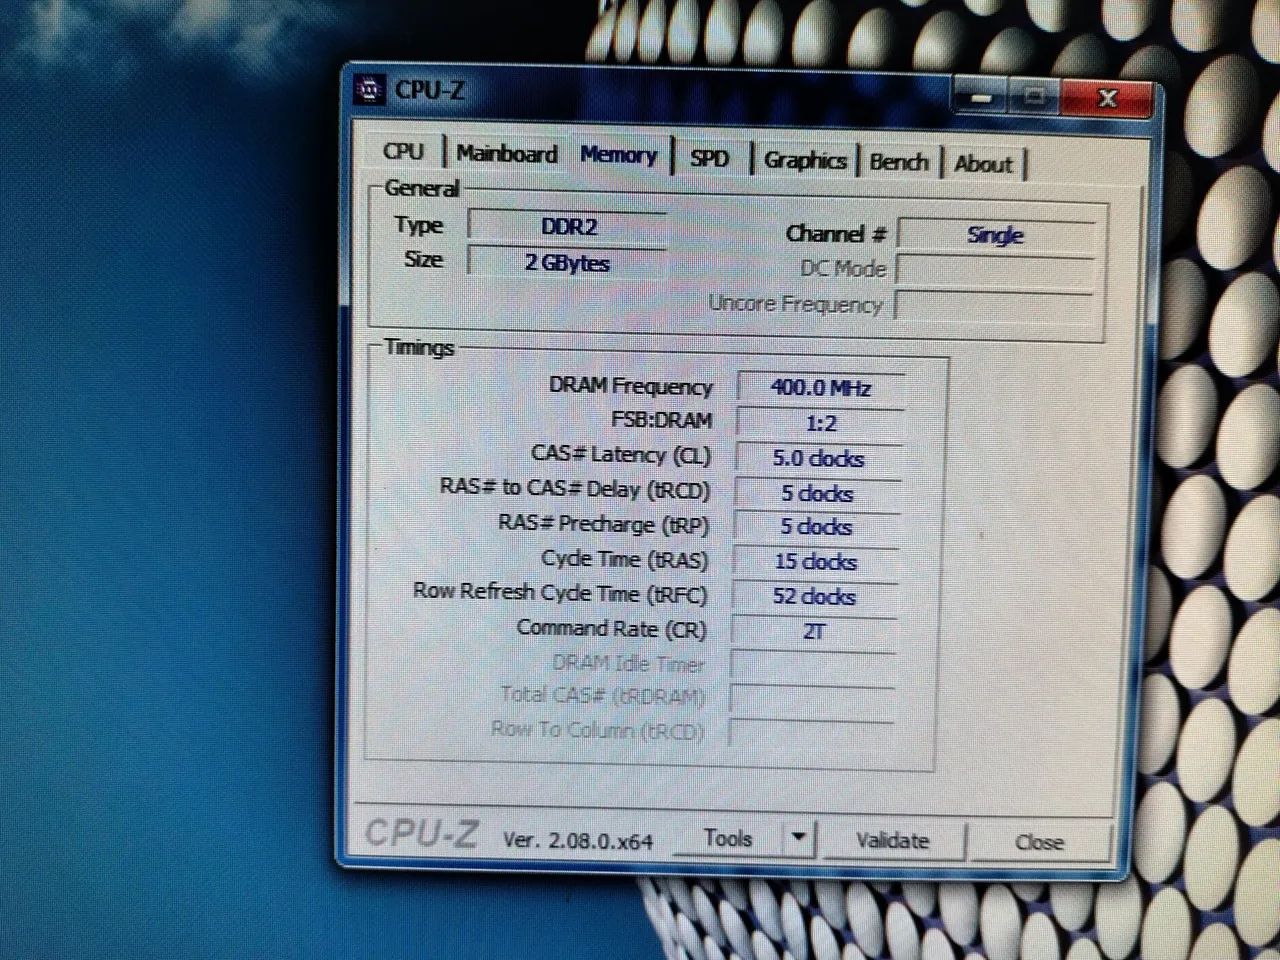Click the memory Type field DDR2
This screenshot has width=1280, height=960.
567,227
